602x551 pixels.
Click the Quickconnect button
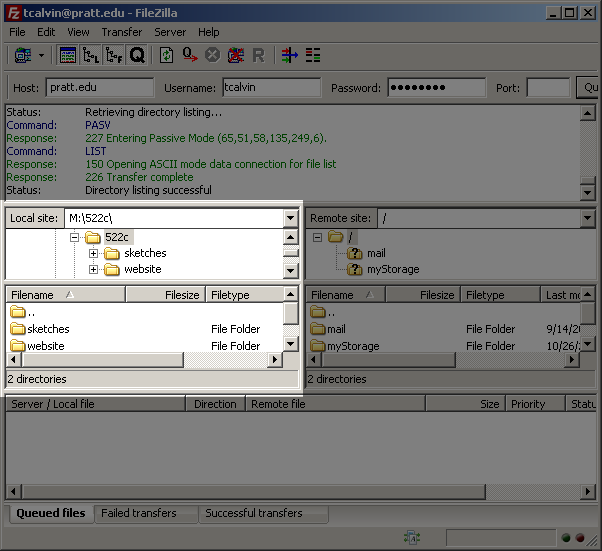tap(588, 87)
